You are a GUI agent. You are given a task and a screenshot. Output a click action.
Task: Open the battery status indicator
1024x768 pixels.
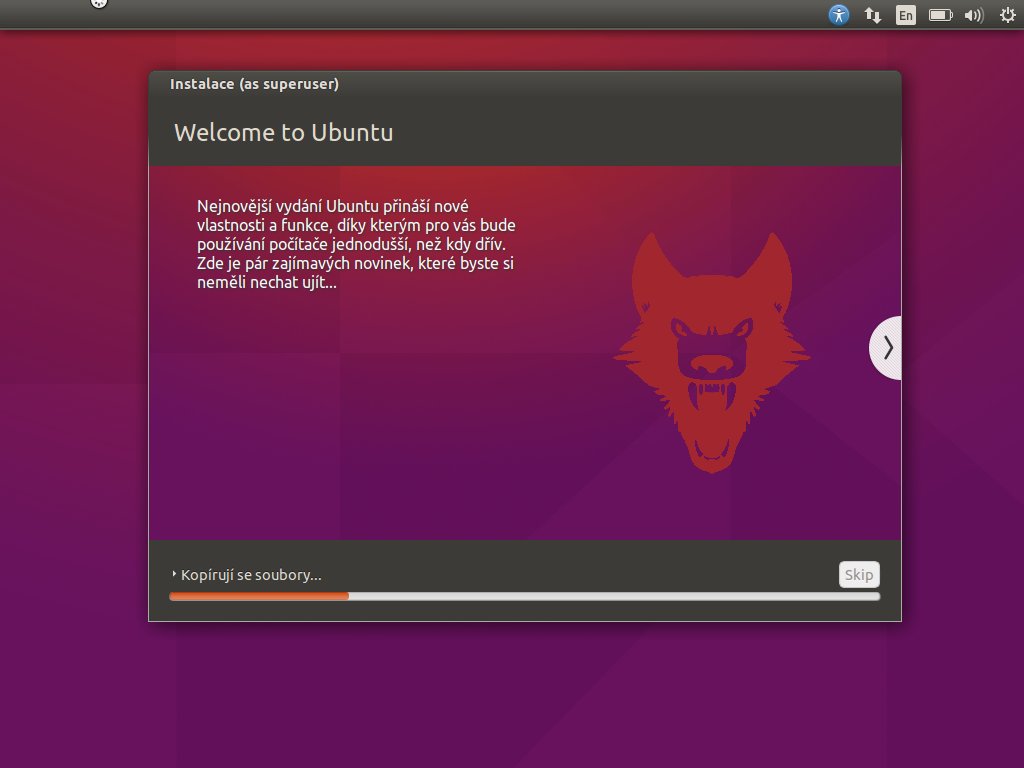point(940,15)
